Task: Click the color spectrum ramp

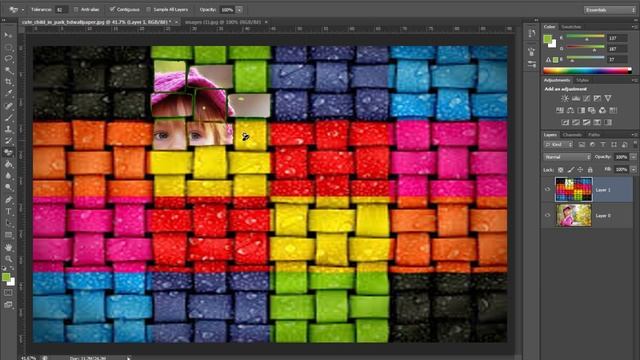Action: 587,71
